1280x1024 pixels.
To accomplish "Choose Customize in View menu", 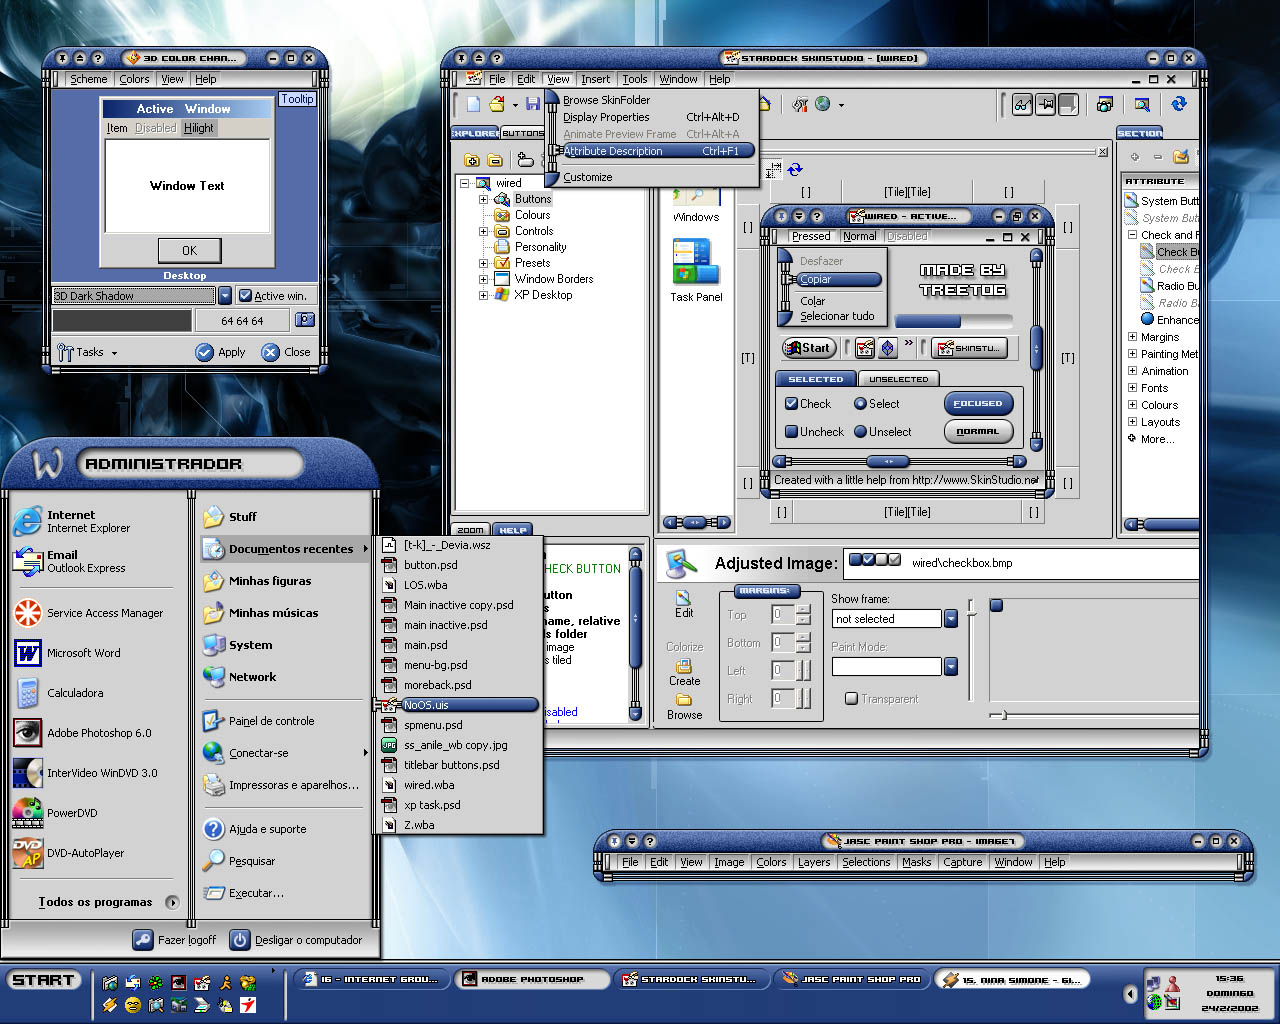I will 651,177.
